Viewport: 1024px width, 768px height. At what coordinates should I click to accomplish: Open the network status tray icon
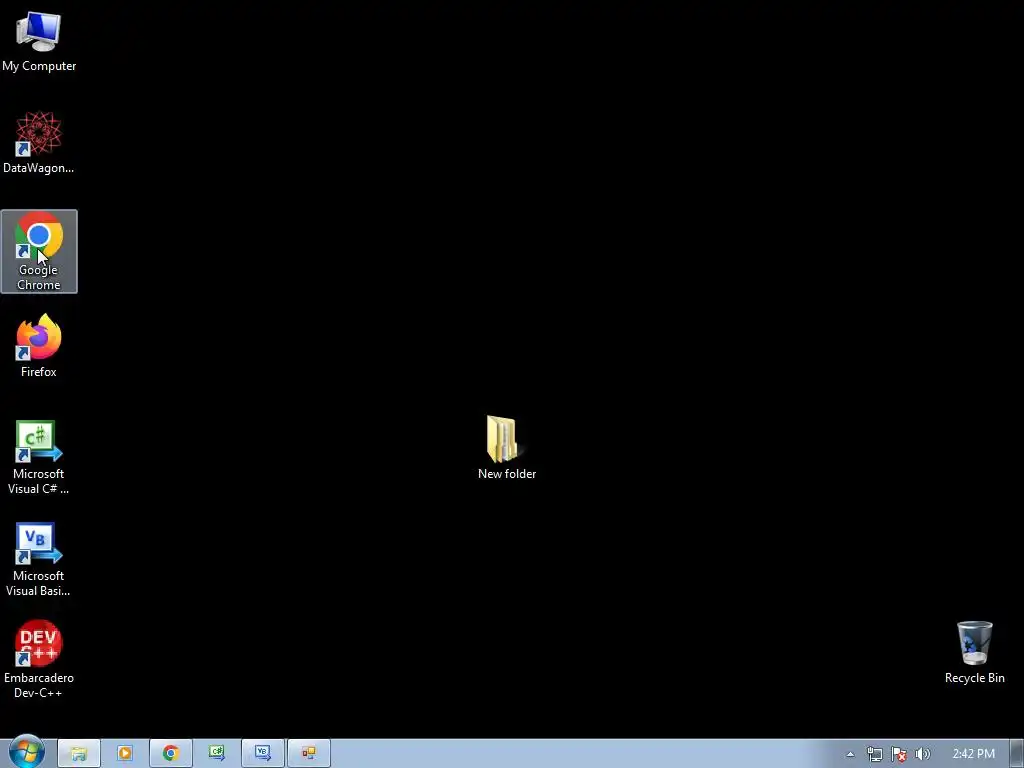[x=874, y=754]
